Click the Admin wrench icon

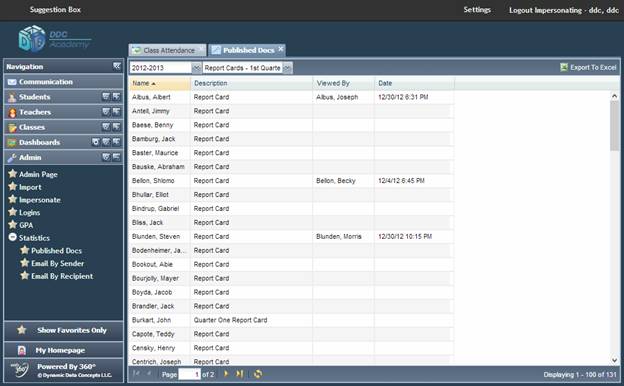pos(12,158)
